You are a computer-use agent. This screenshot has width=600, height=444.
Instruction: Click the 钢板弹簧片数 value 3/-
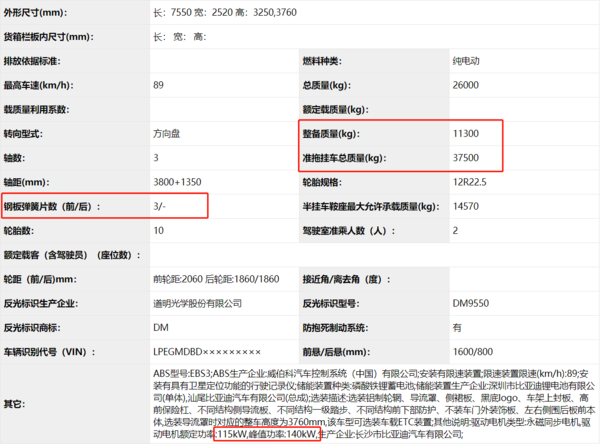(161, 206)
